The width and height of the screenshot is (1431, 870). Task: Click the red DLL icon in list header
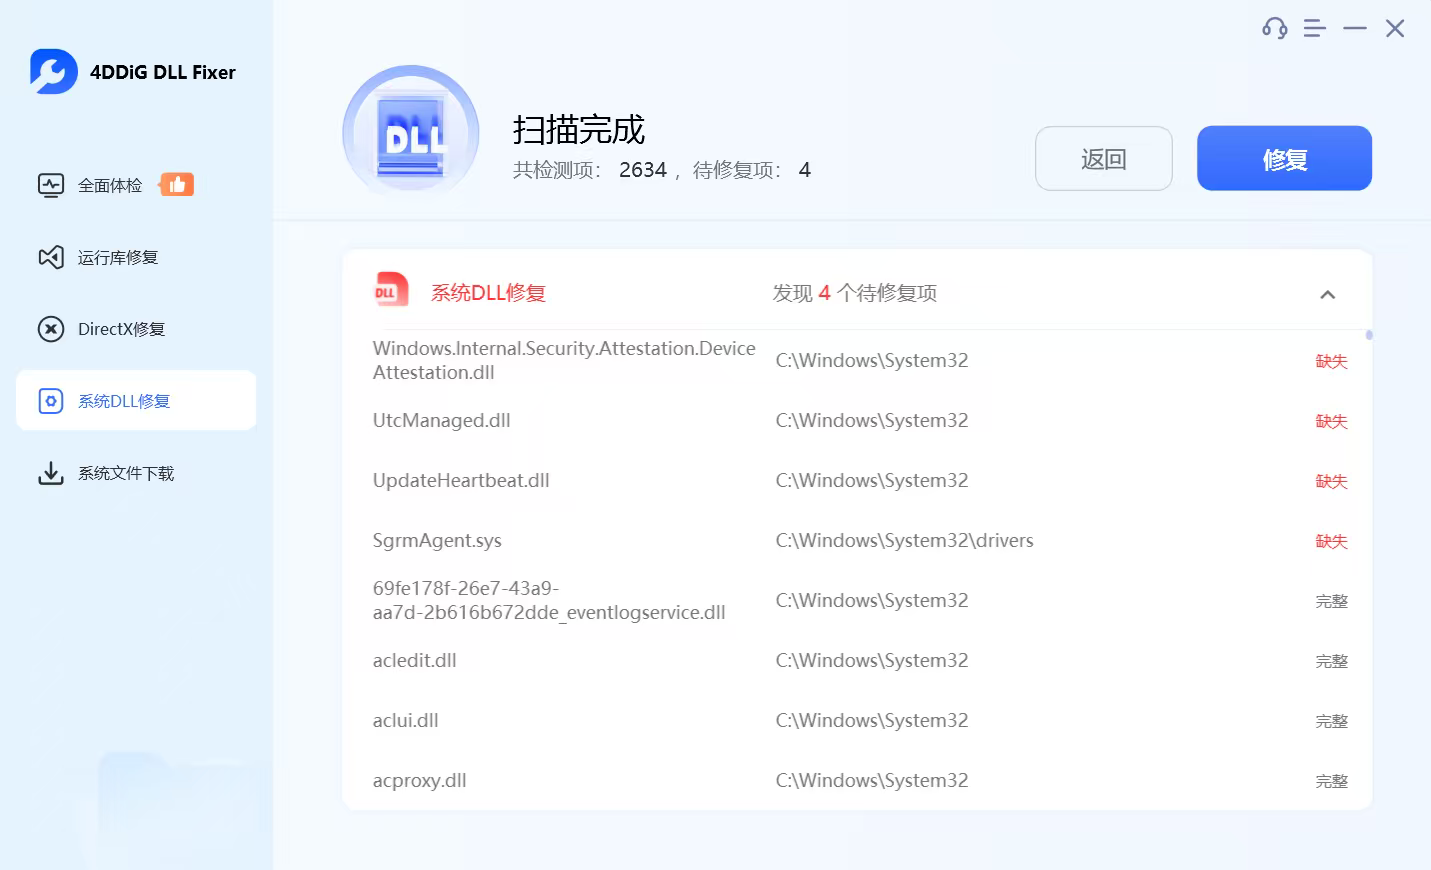391,290
